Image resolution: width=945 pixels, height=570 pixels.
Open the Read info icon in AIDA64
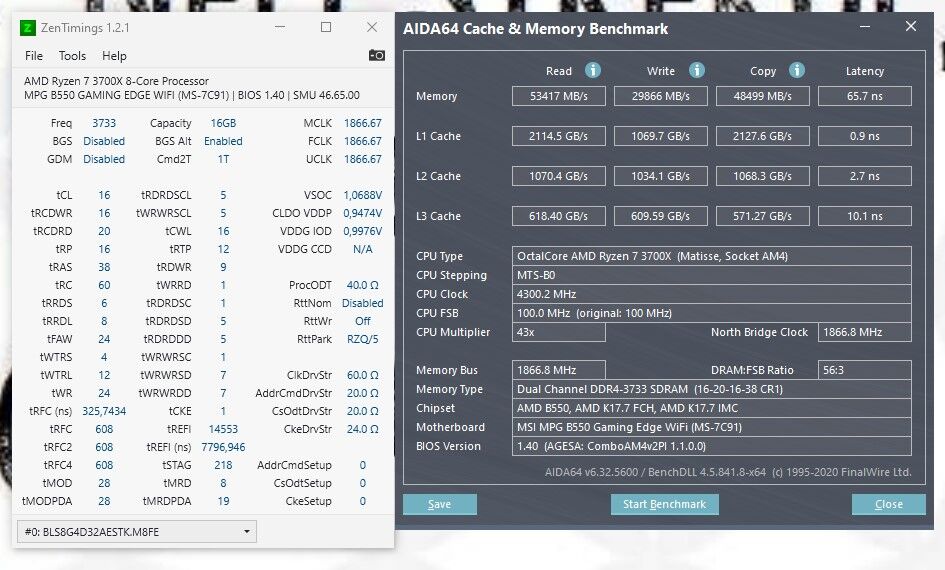click(x=592, y=70)
